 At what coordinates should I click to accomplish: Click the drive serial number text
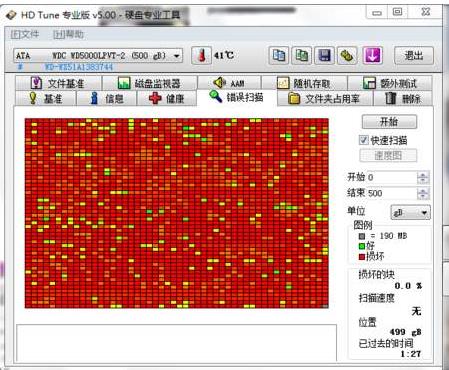point(79,67)
